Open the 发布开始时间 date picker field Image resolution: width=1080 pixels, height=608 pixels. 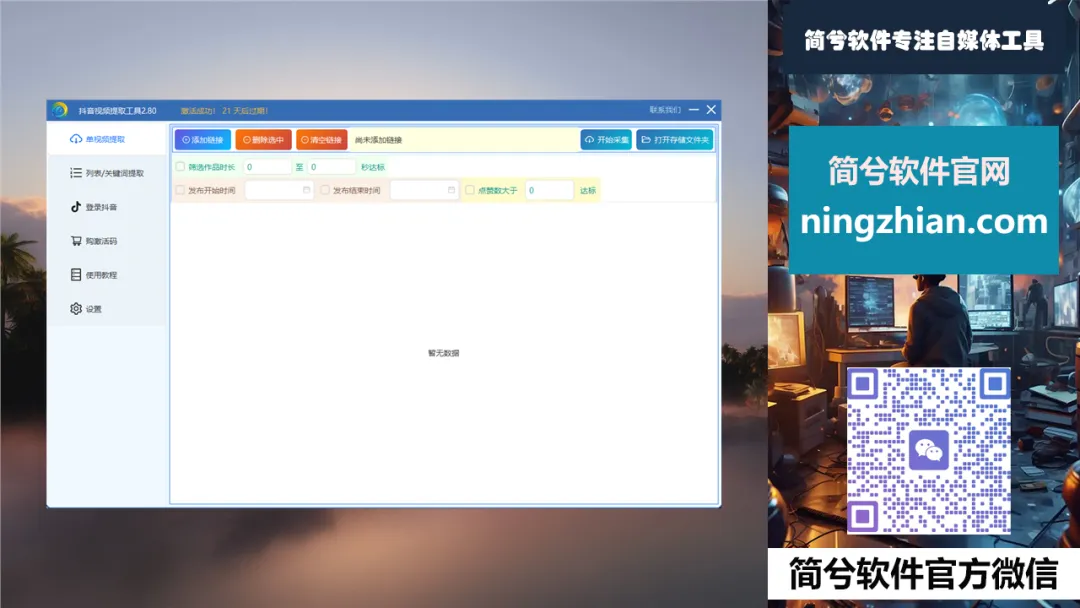(x=279, y=190)
